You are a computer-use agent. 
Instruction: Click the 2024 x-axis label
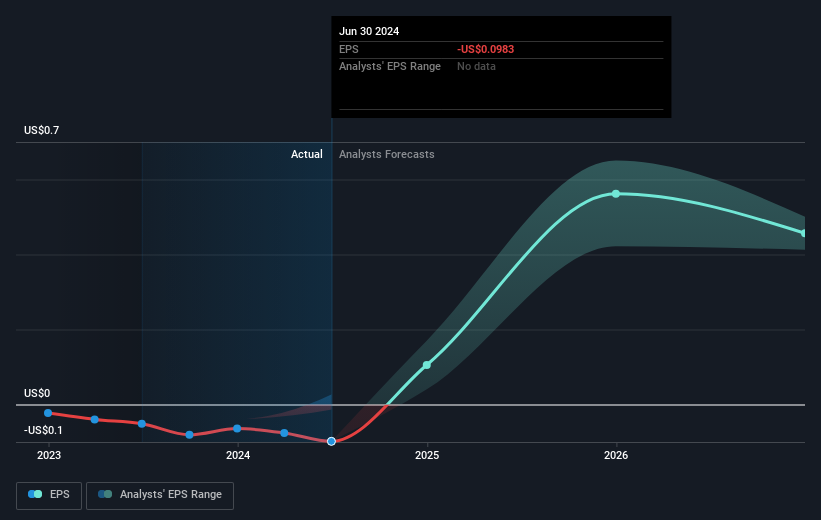tap(238, 455)
